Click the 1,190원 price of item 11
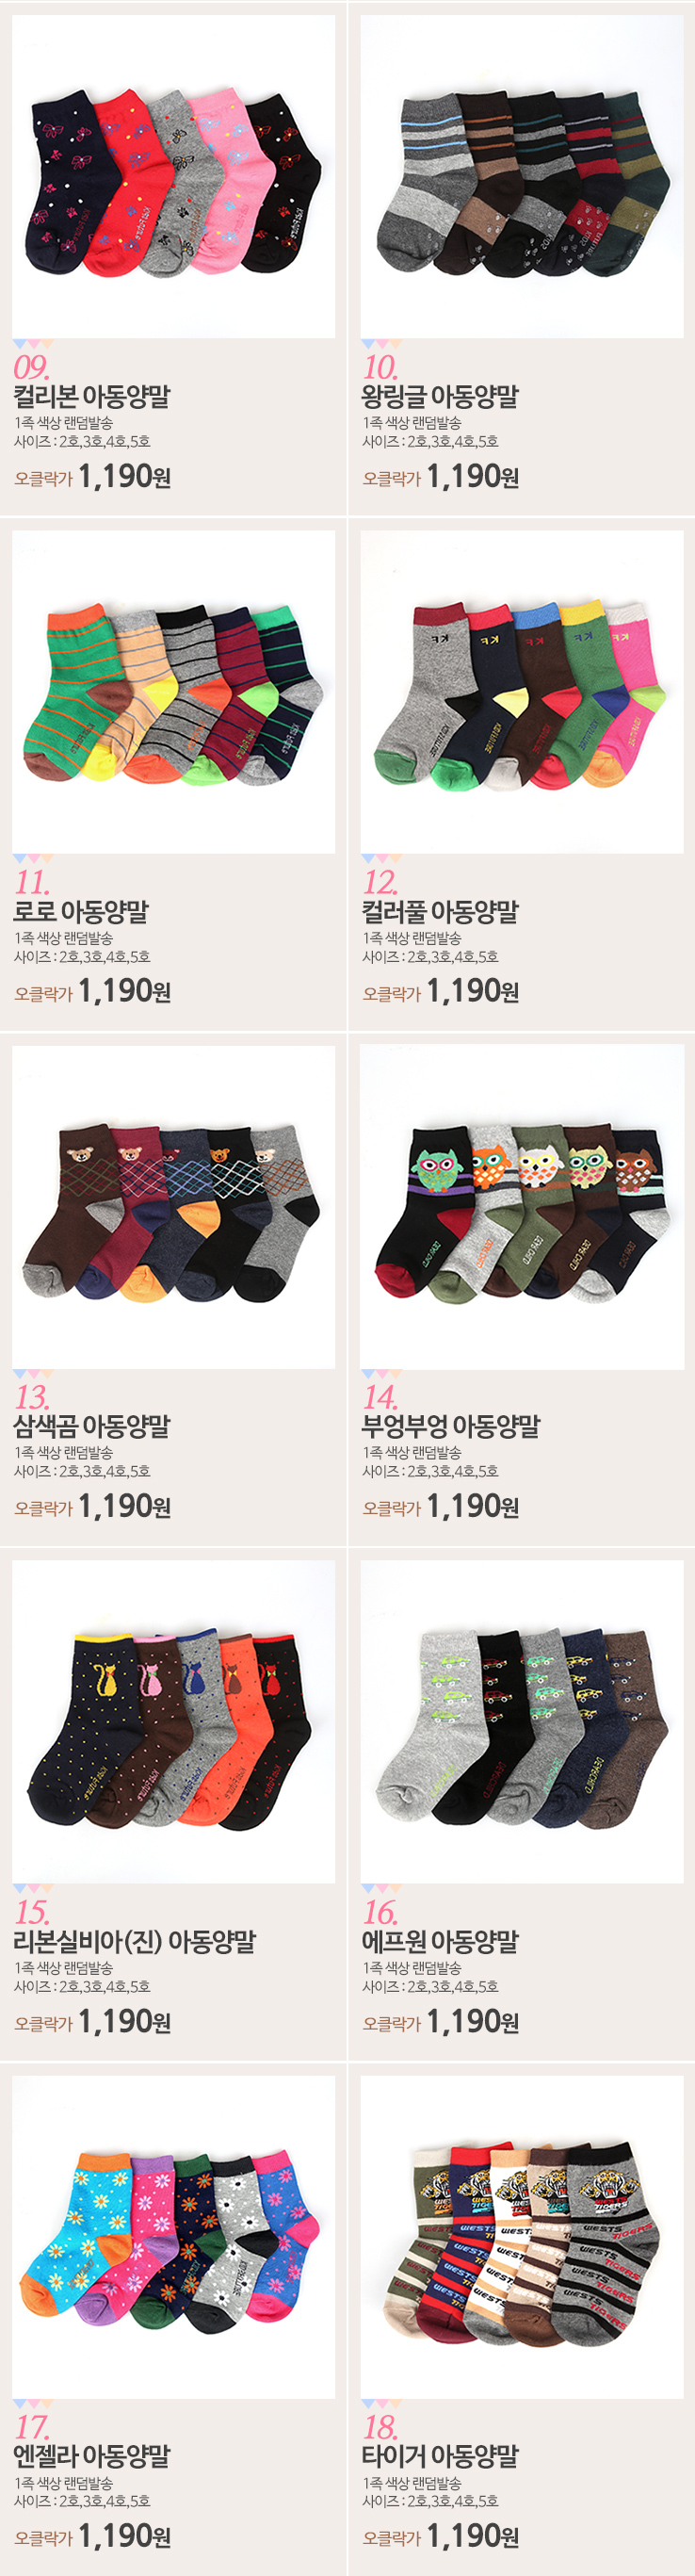 pyautogui.click(x=124, y=991)
